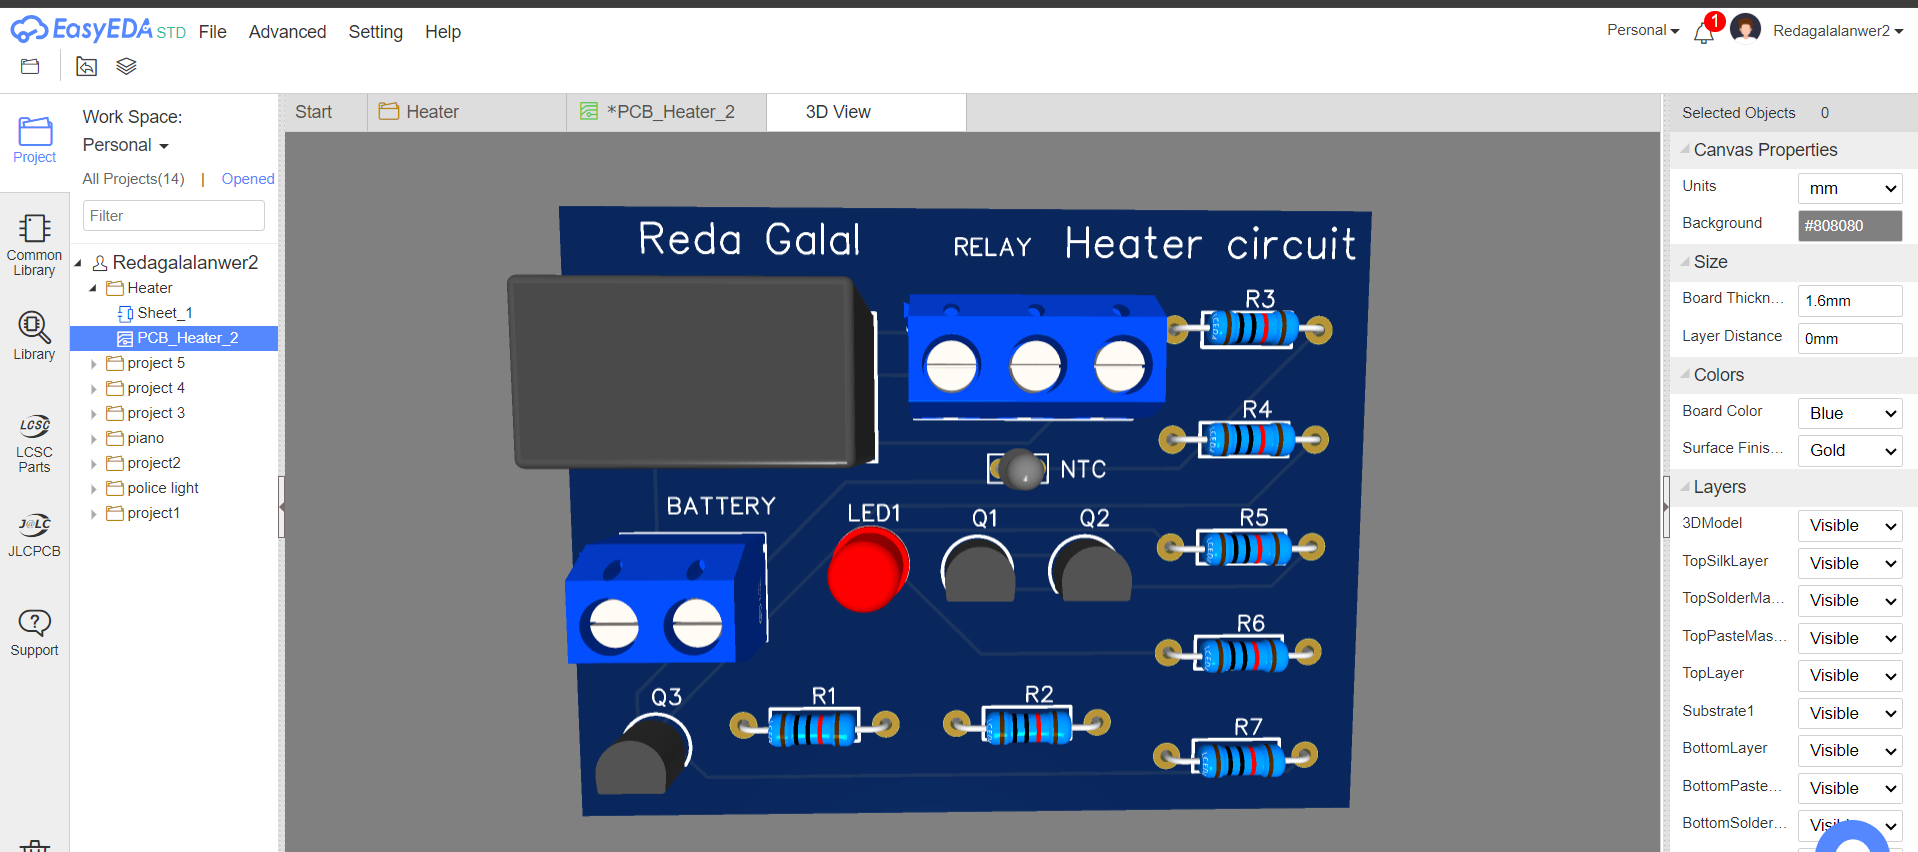Click the All Projects(14) link

coord(133,179)
